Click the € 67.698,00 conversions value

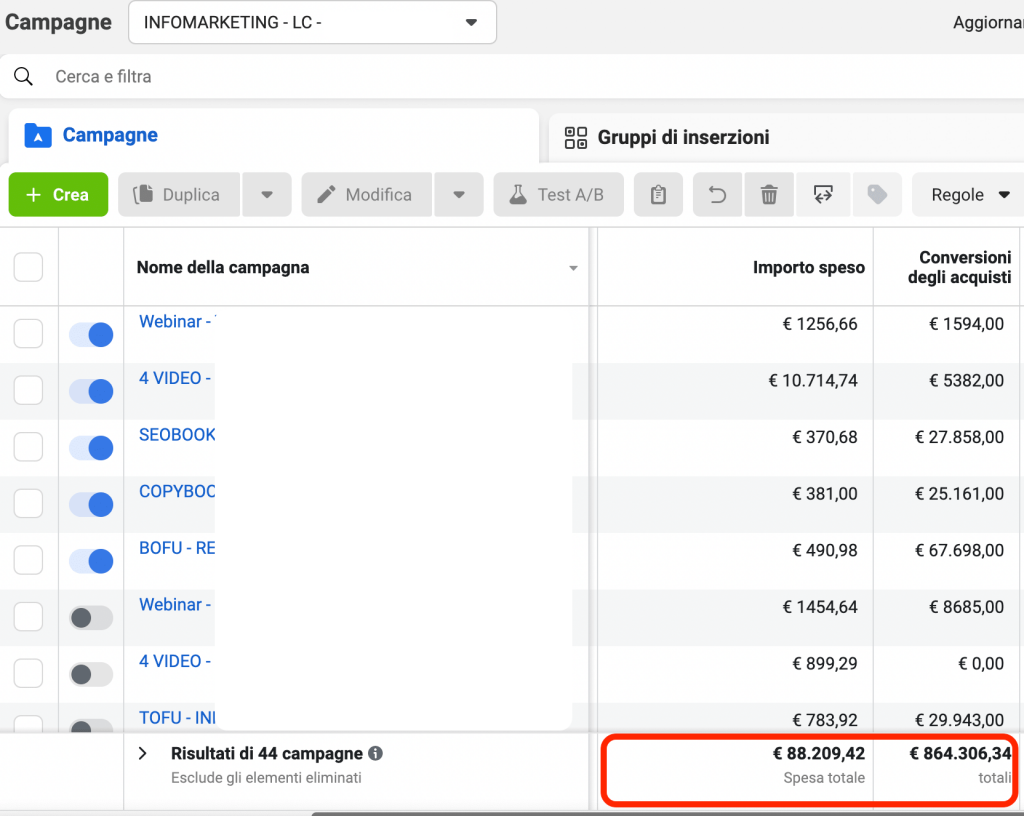[959, 550]
